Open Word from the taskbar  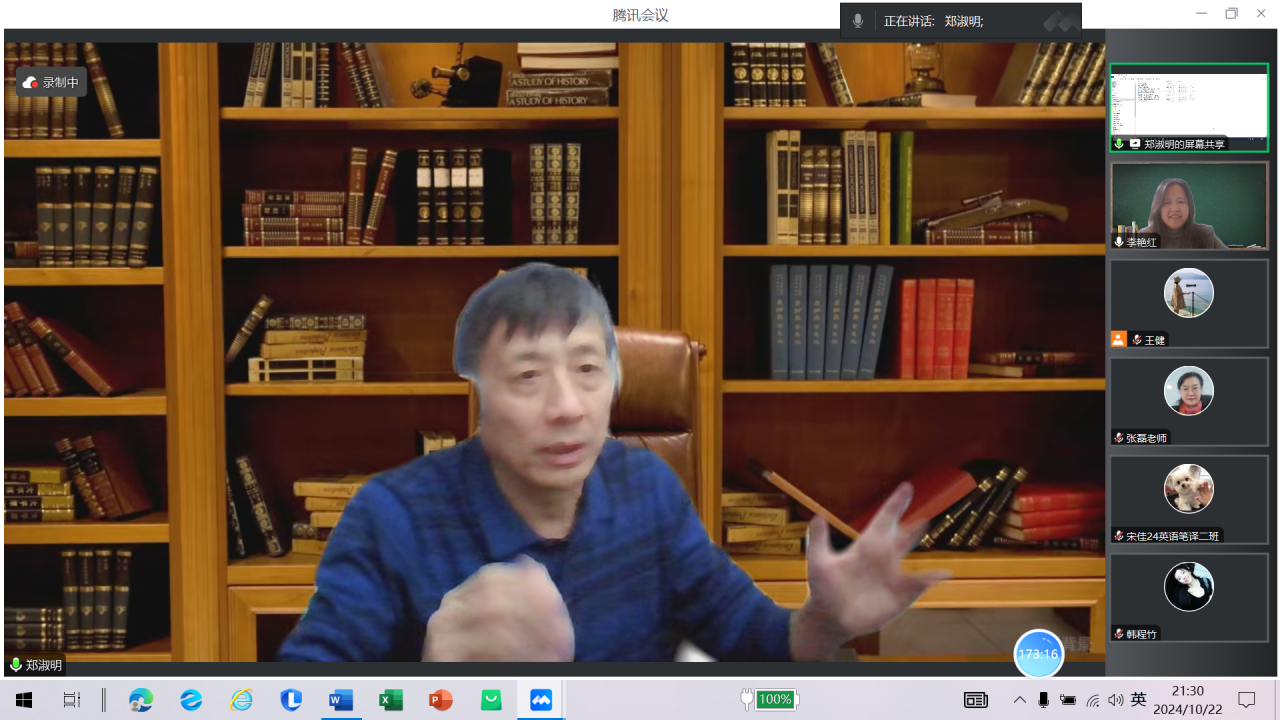pos(341,700)
